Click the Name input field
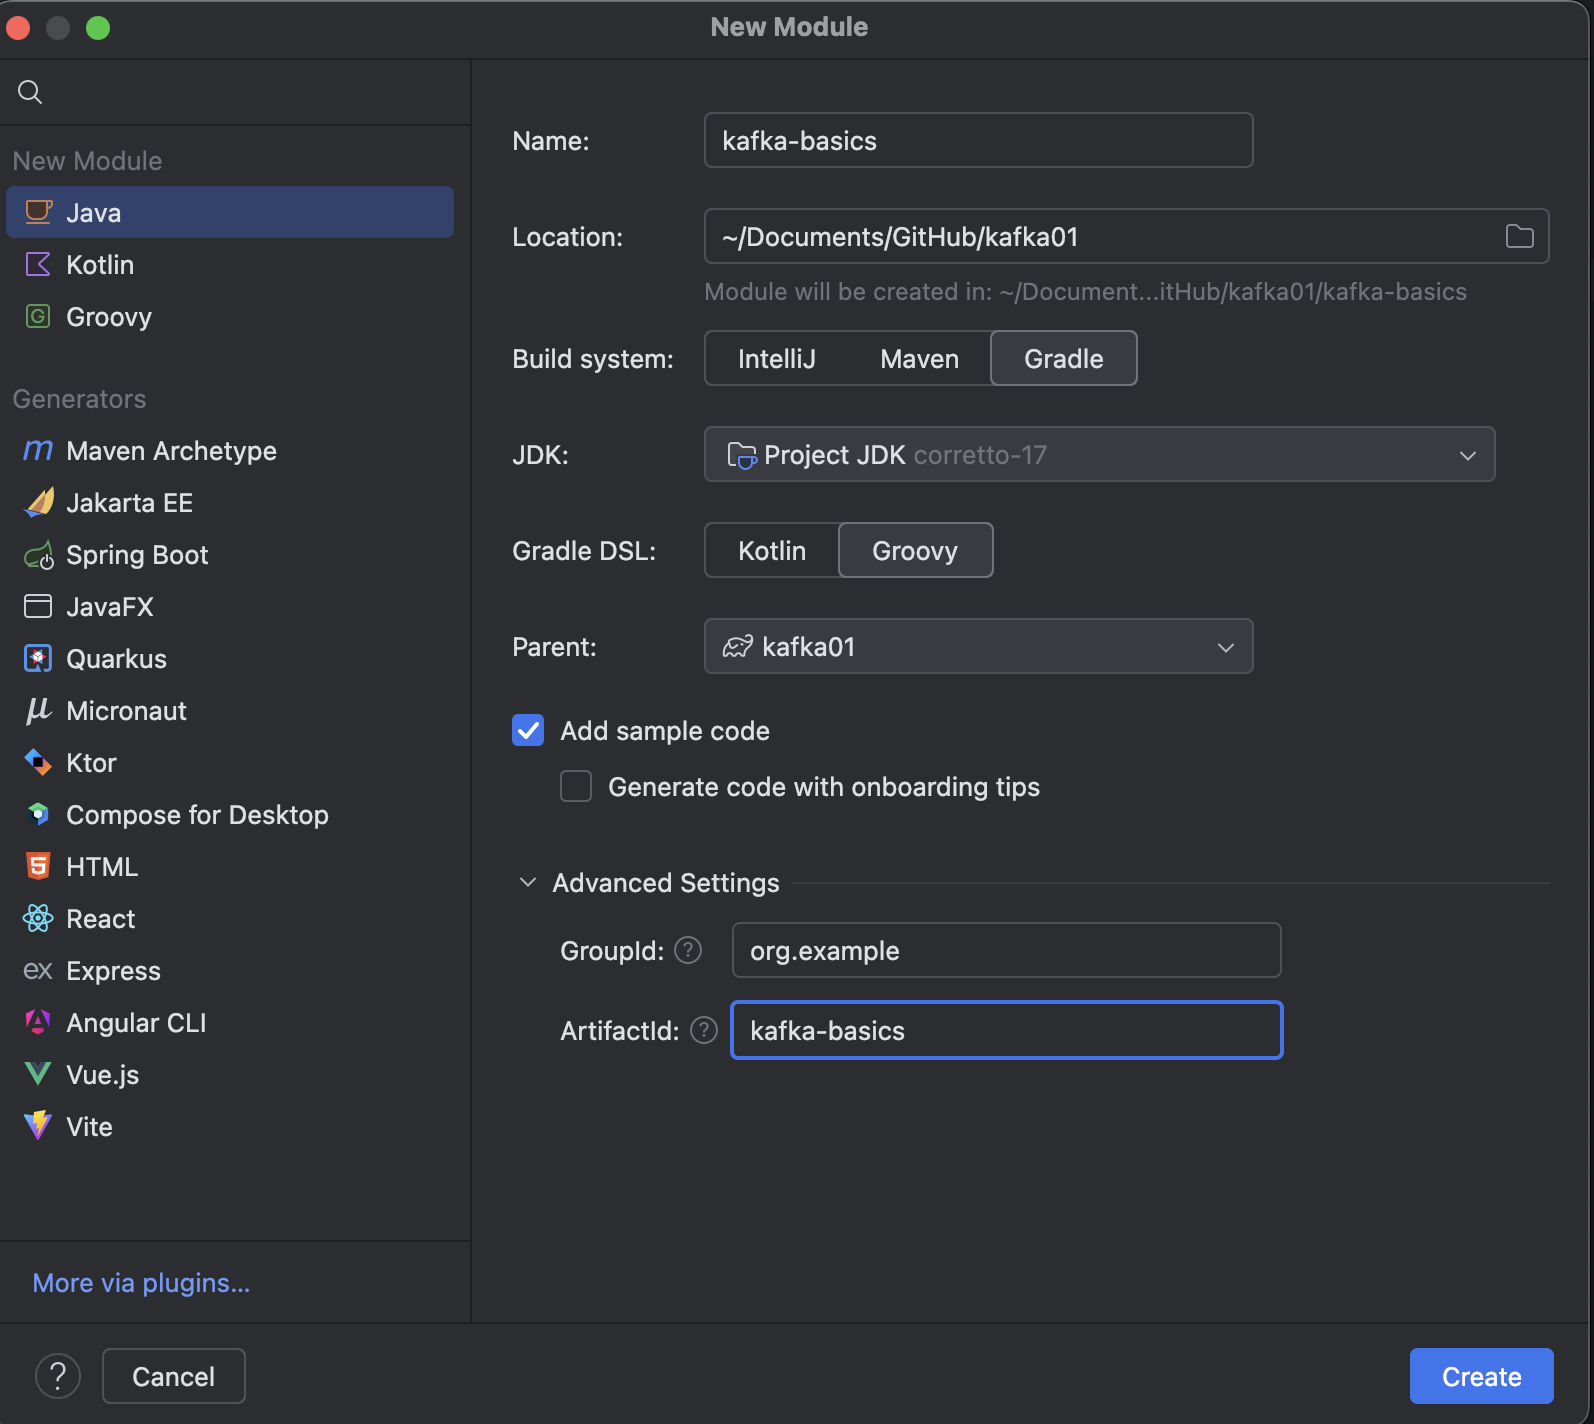Image resolution: width=1594 pixels, height=1424 pixels. [979, 140]
